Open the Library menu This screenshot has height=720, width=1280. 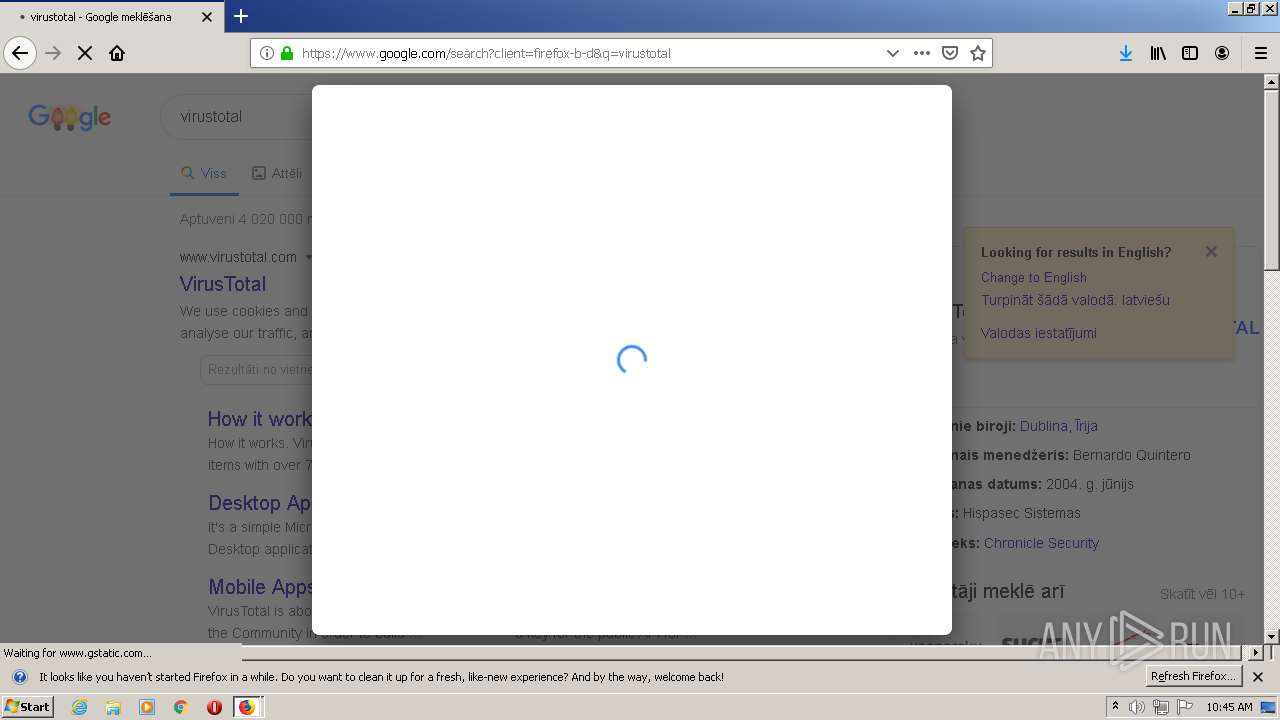1158,53
